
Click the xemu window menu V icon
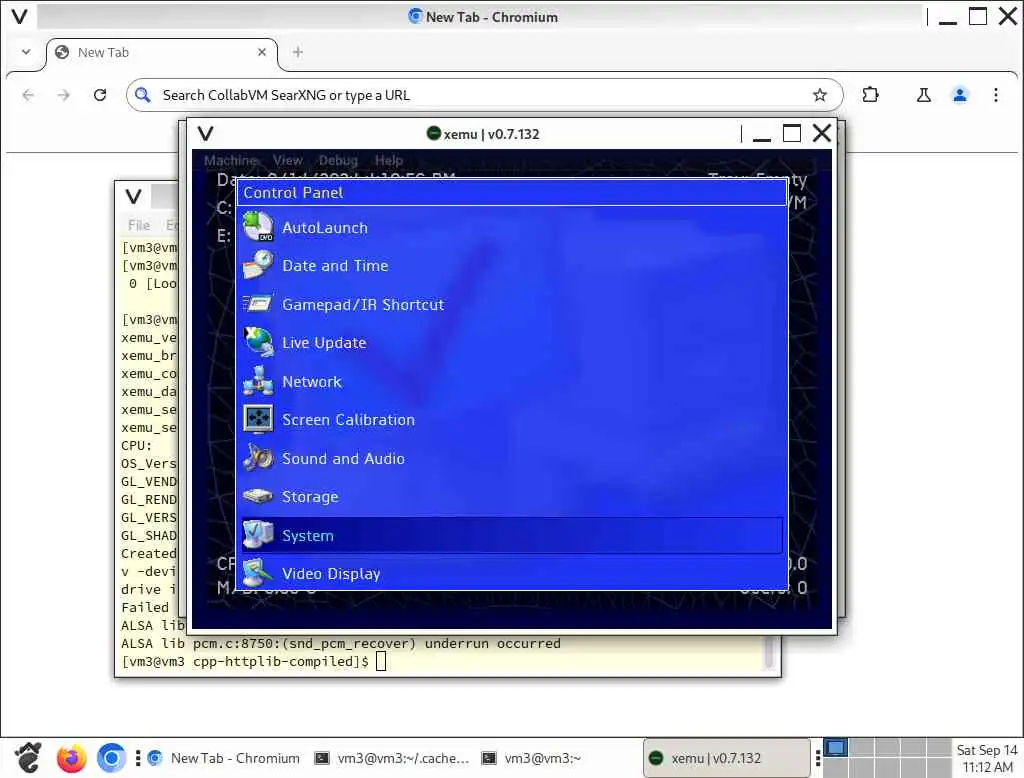point(206,134)
